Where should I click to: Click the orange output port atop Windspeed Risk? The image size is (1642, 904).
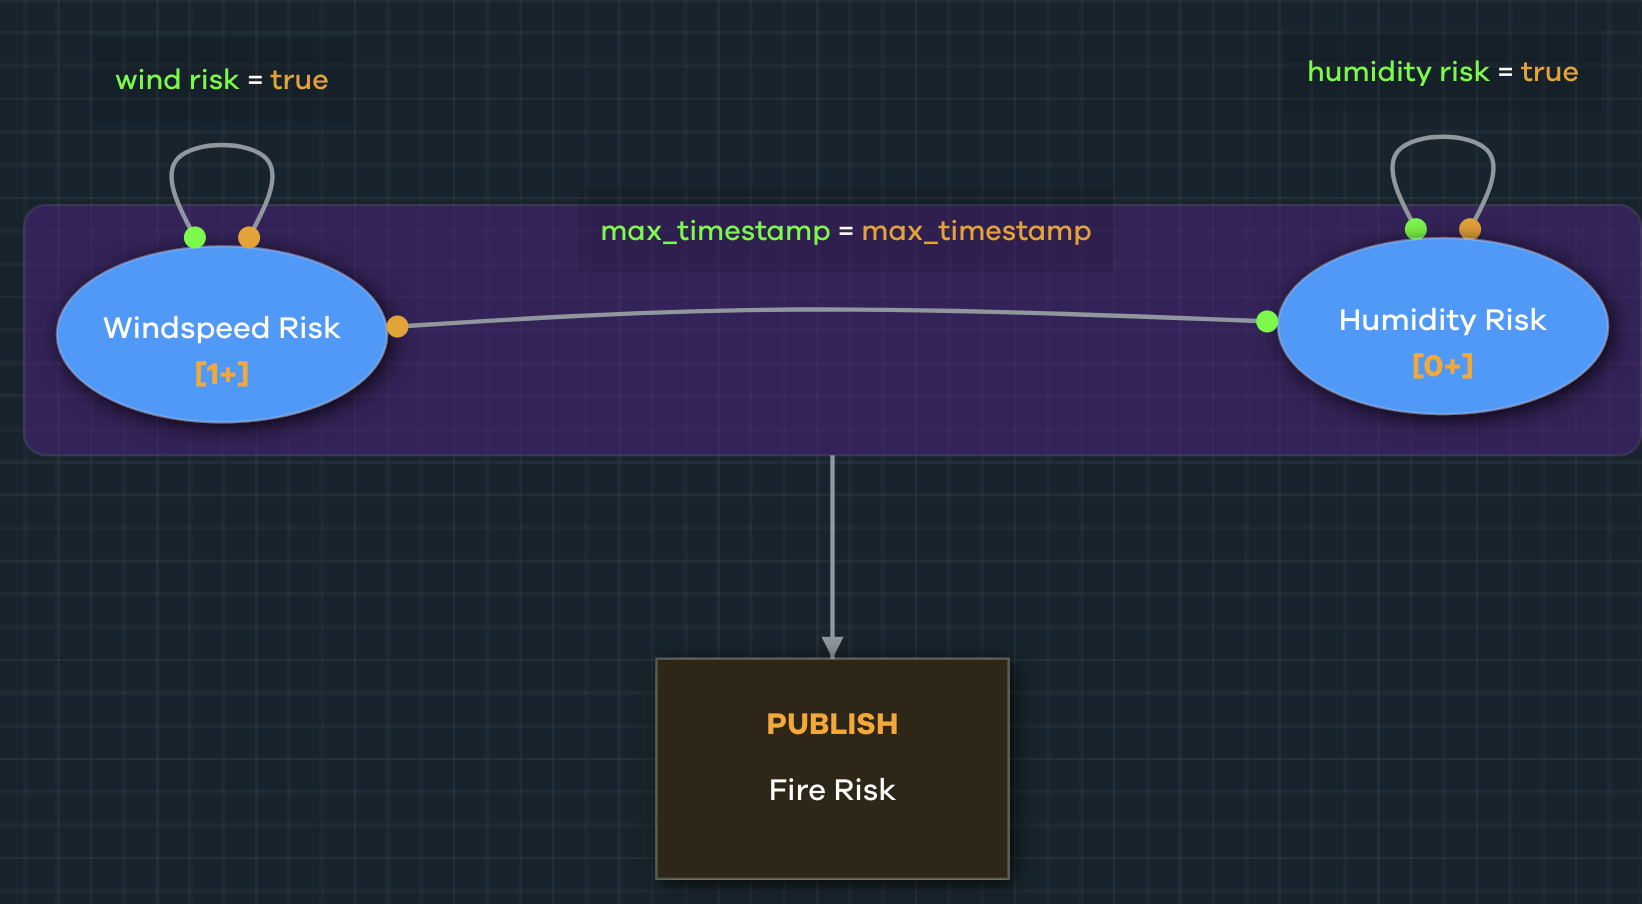click(249, 237)
